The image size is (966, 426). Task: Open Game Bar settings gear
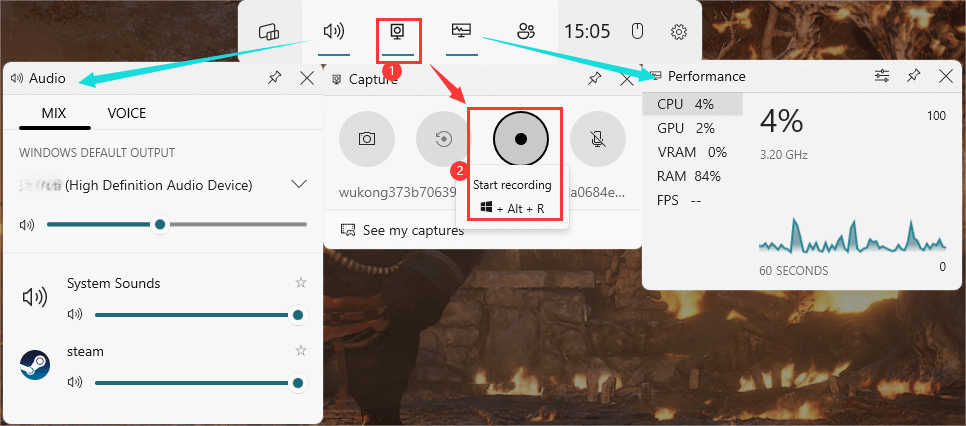point(678,31)
